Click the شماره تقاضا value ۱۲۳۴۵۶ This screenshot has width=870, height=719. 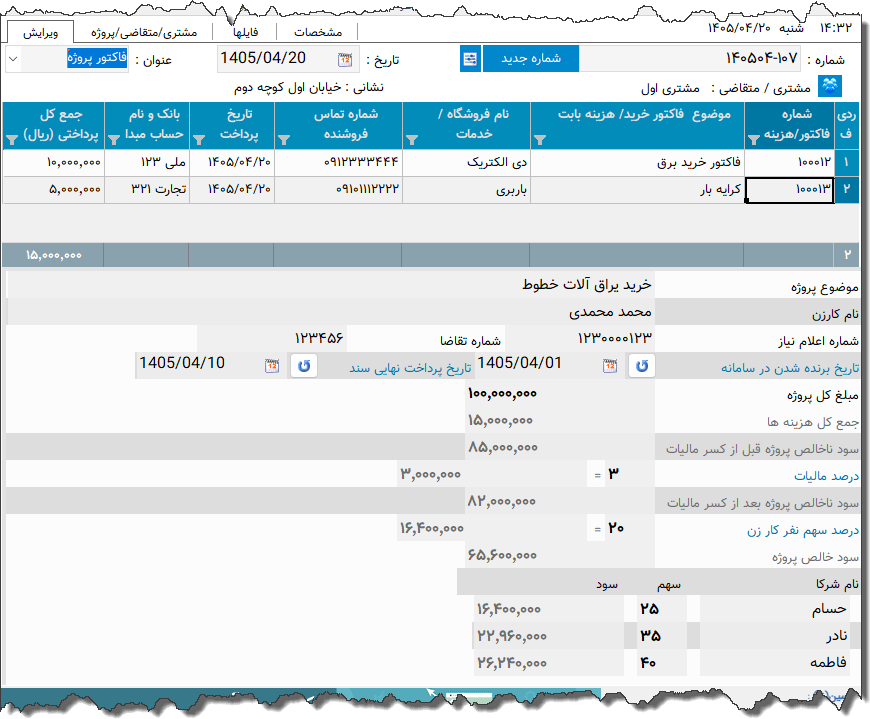[x=272, y=338]
